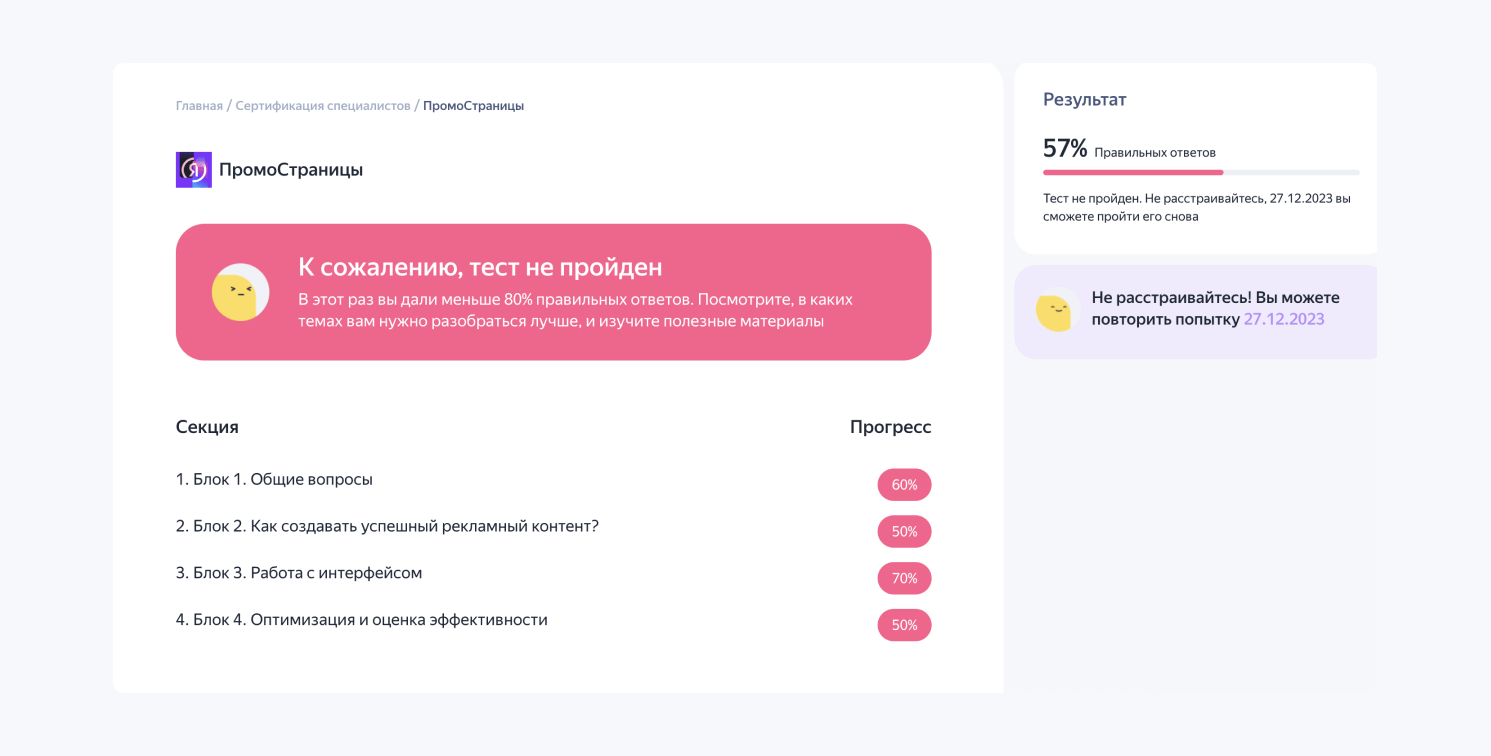
Task: Click the 60% progress badge
Action: point(904,485)
